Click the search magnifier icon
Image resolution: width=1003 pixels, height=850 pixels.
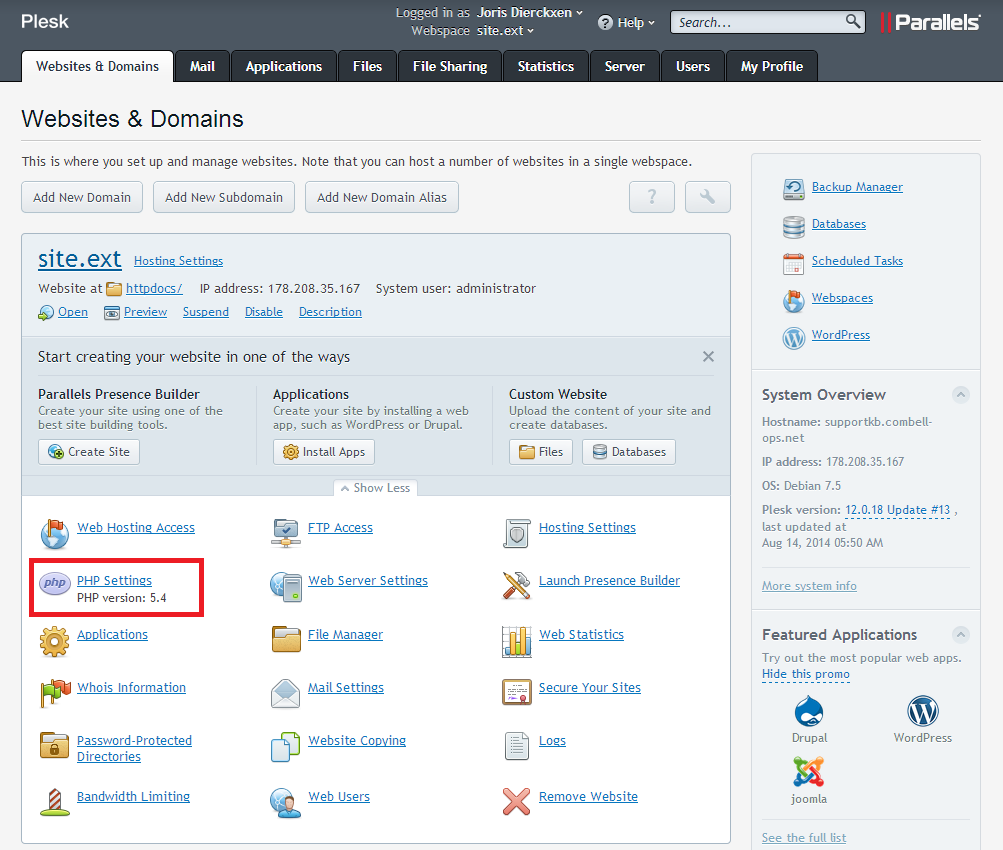coord(853,22)
